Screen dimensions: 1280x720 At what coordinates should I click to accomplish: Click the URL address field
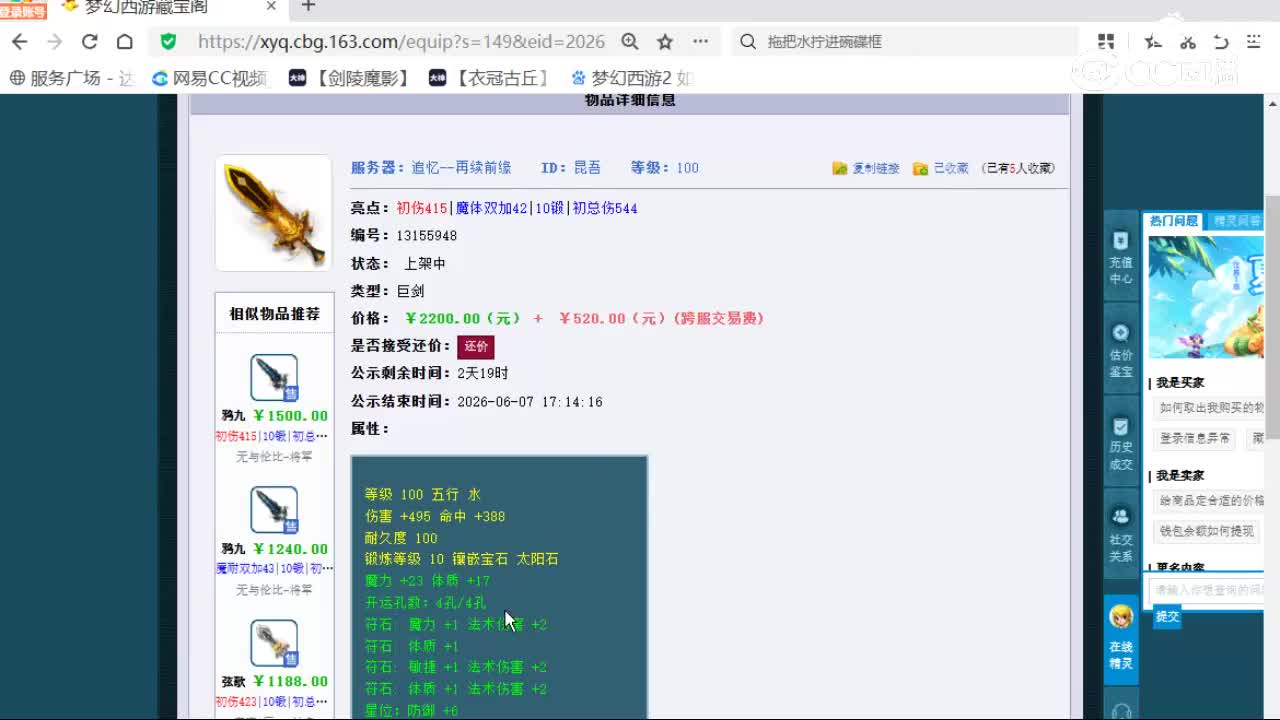pos(401,42)
